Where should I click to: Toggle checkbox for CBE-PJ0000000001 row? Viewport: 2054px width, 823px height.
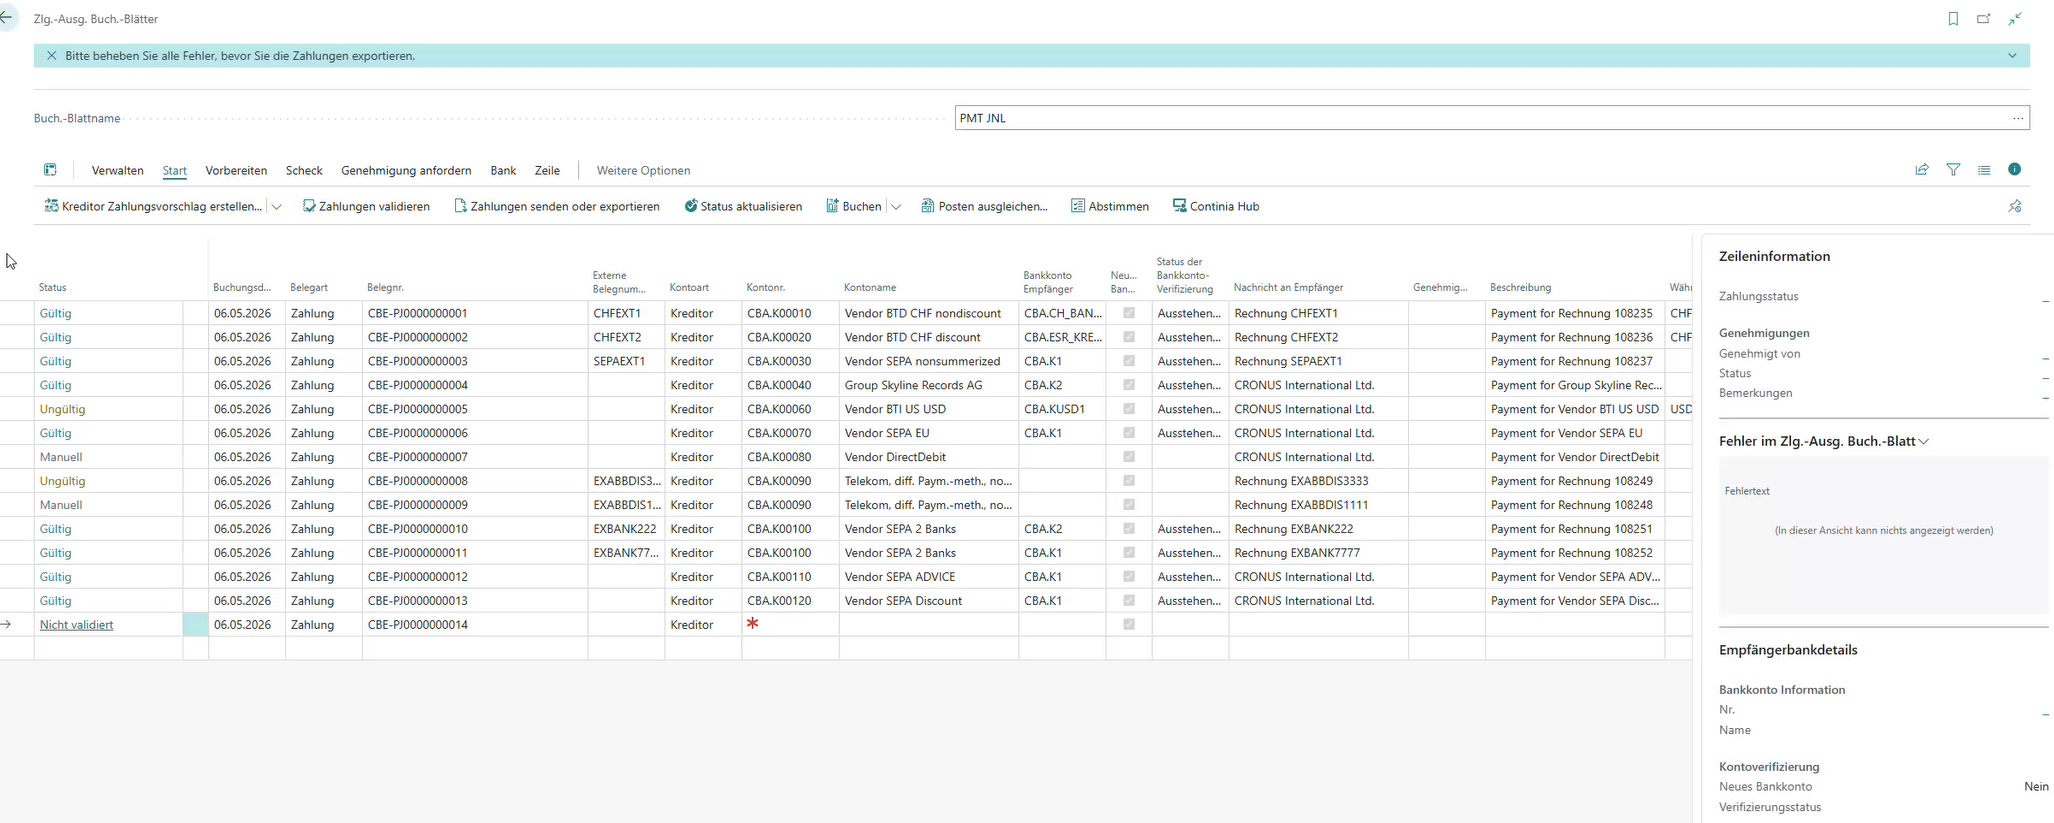pyautogui.click(x=1129, y=313)
